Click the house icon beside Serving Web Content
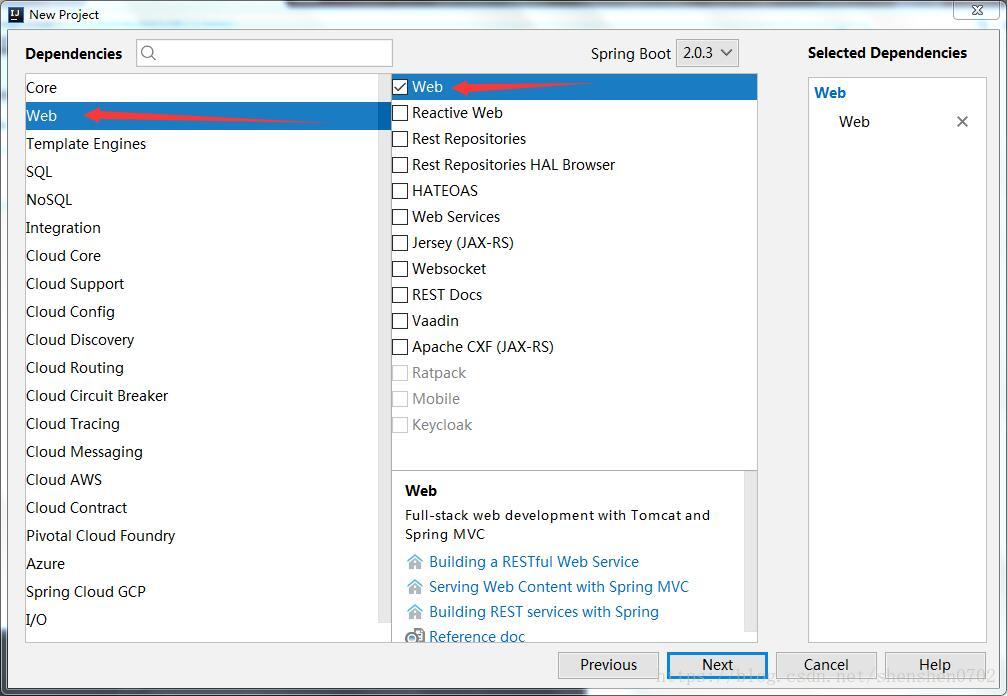 pos(415,587)
